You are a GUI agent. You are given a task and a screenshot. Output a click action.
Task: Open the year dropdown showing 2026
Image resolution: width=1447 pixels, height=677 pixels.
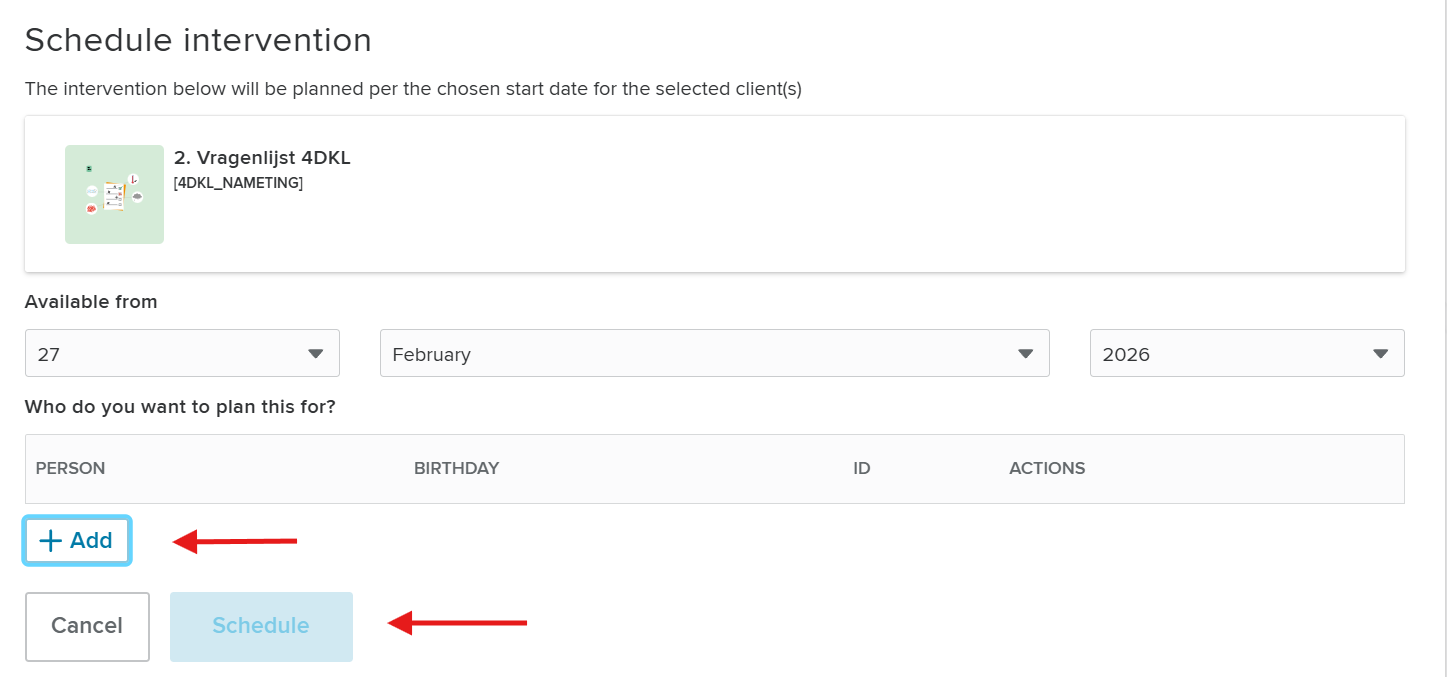[1246, 353]
